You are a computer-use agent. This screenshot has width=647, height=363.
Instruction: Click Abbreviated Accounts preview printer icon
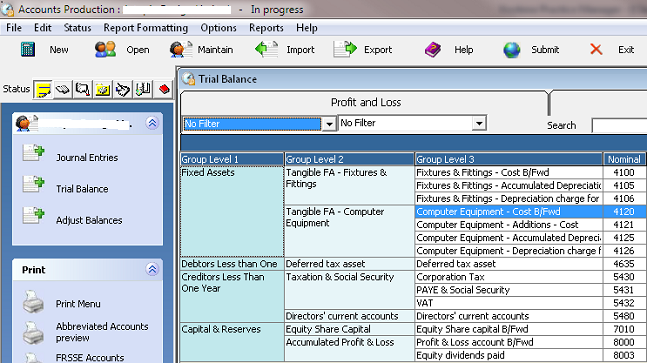33,333
